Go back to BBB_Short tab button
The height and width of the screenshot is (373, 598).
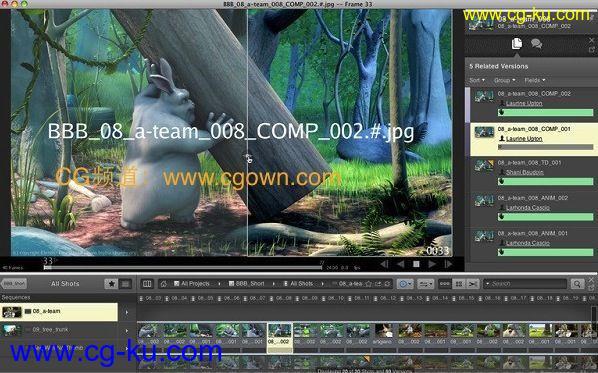(x=14, y=284)
